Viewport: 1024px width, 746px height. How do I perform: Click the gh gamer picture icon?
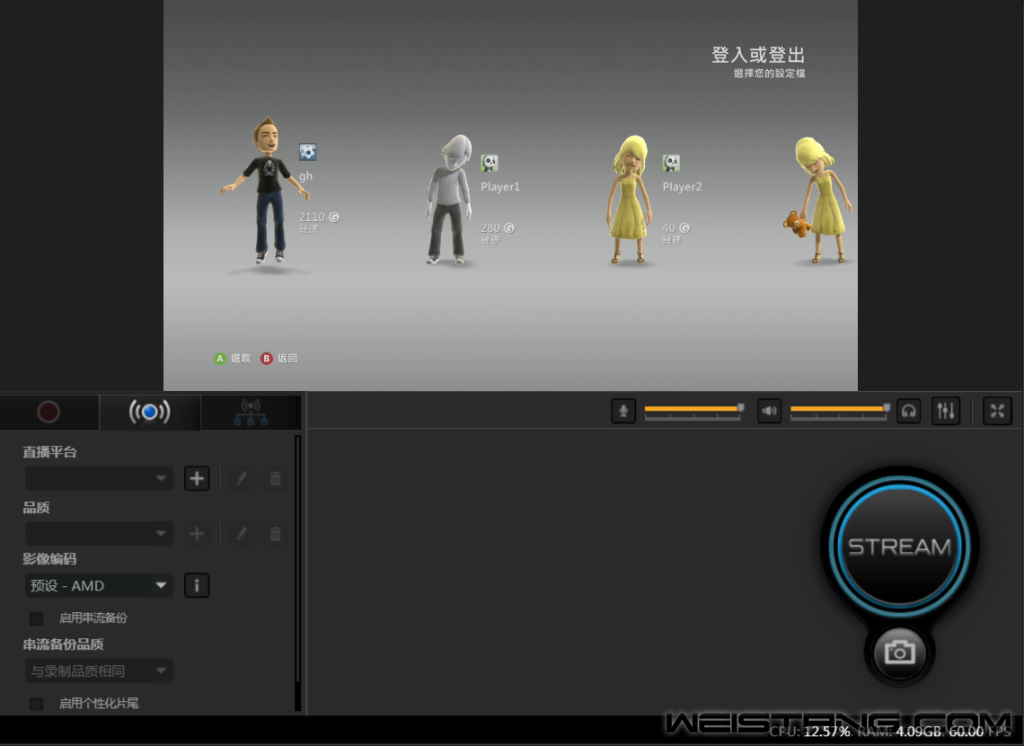pos(308,152)
